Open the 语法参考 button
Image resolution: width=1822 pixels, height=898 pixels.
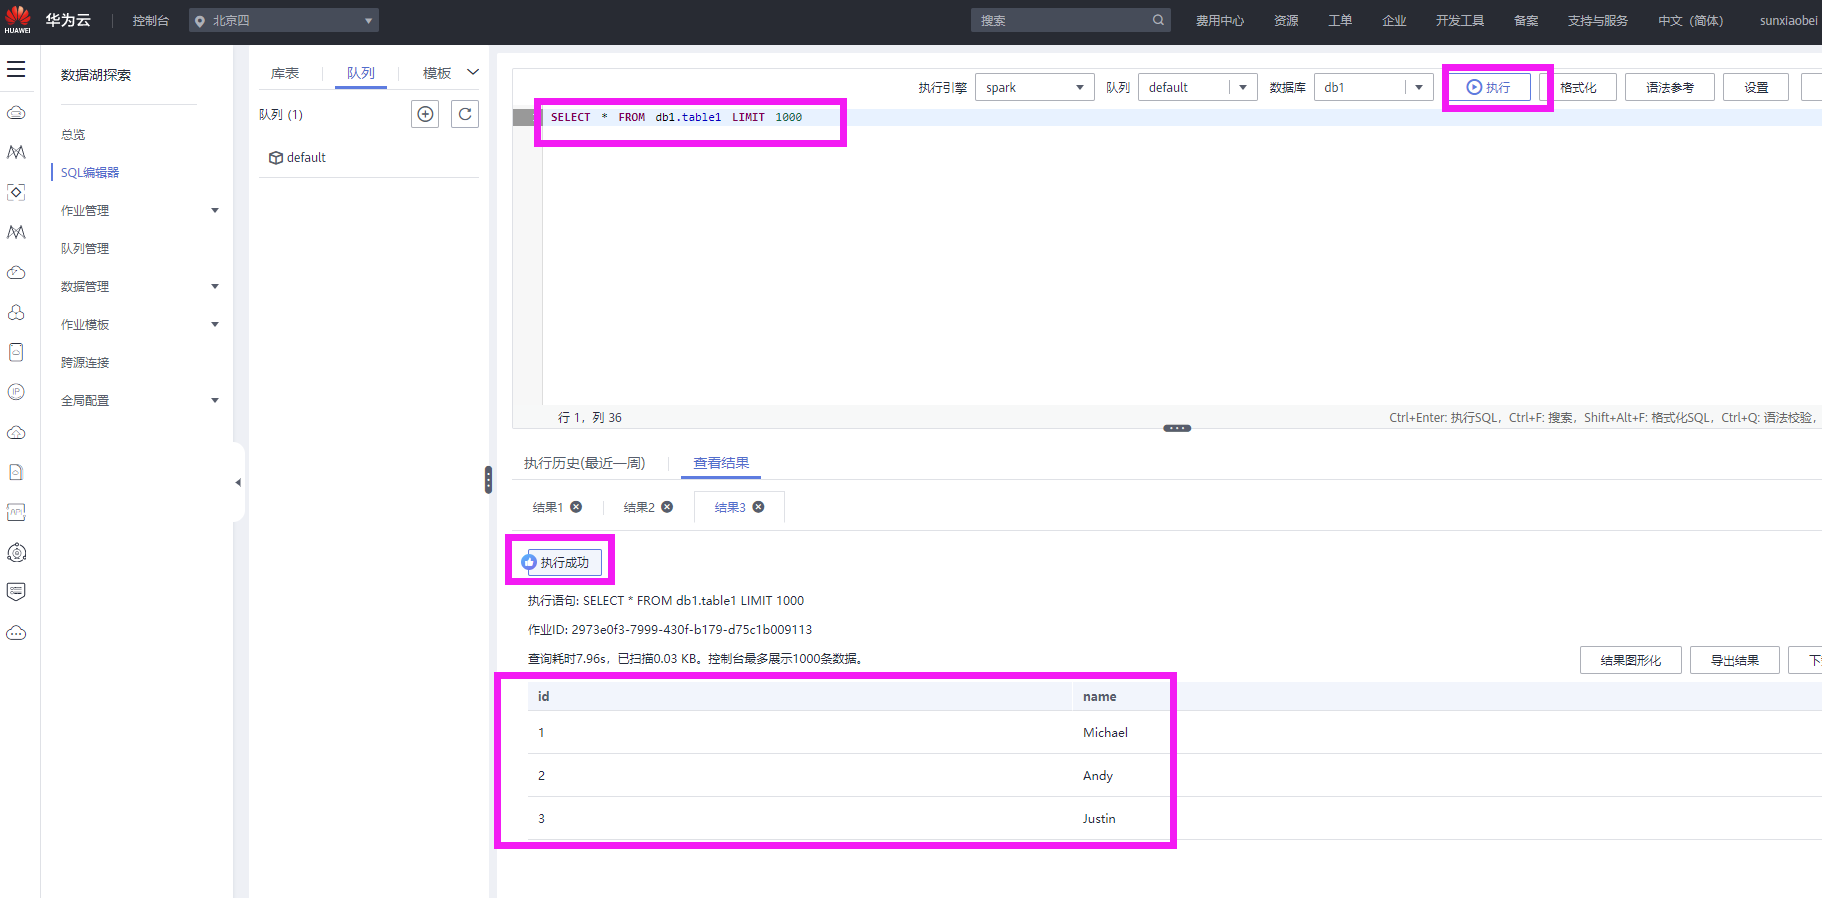[1670, 87]
